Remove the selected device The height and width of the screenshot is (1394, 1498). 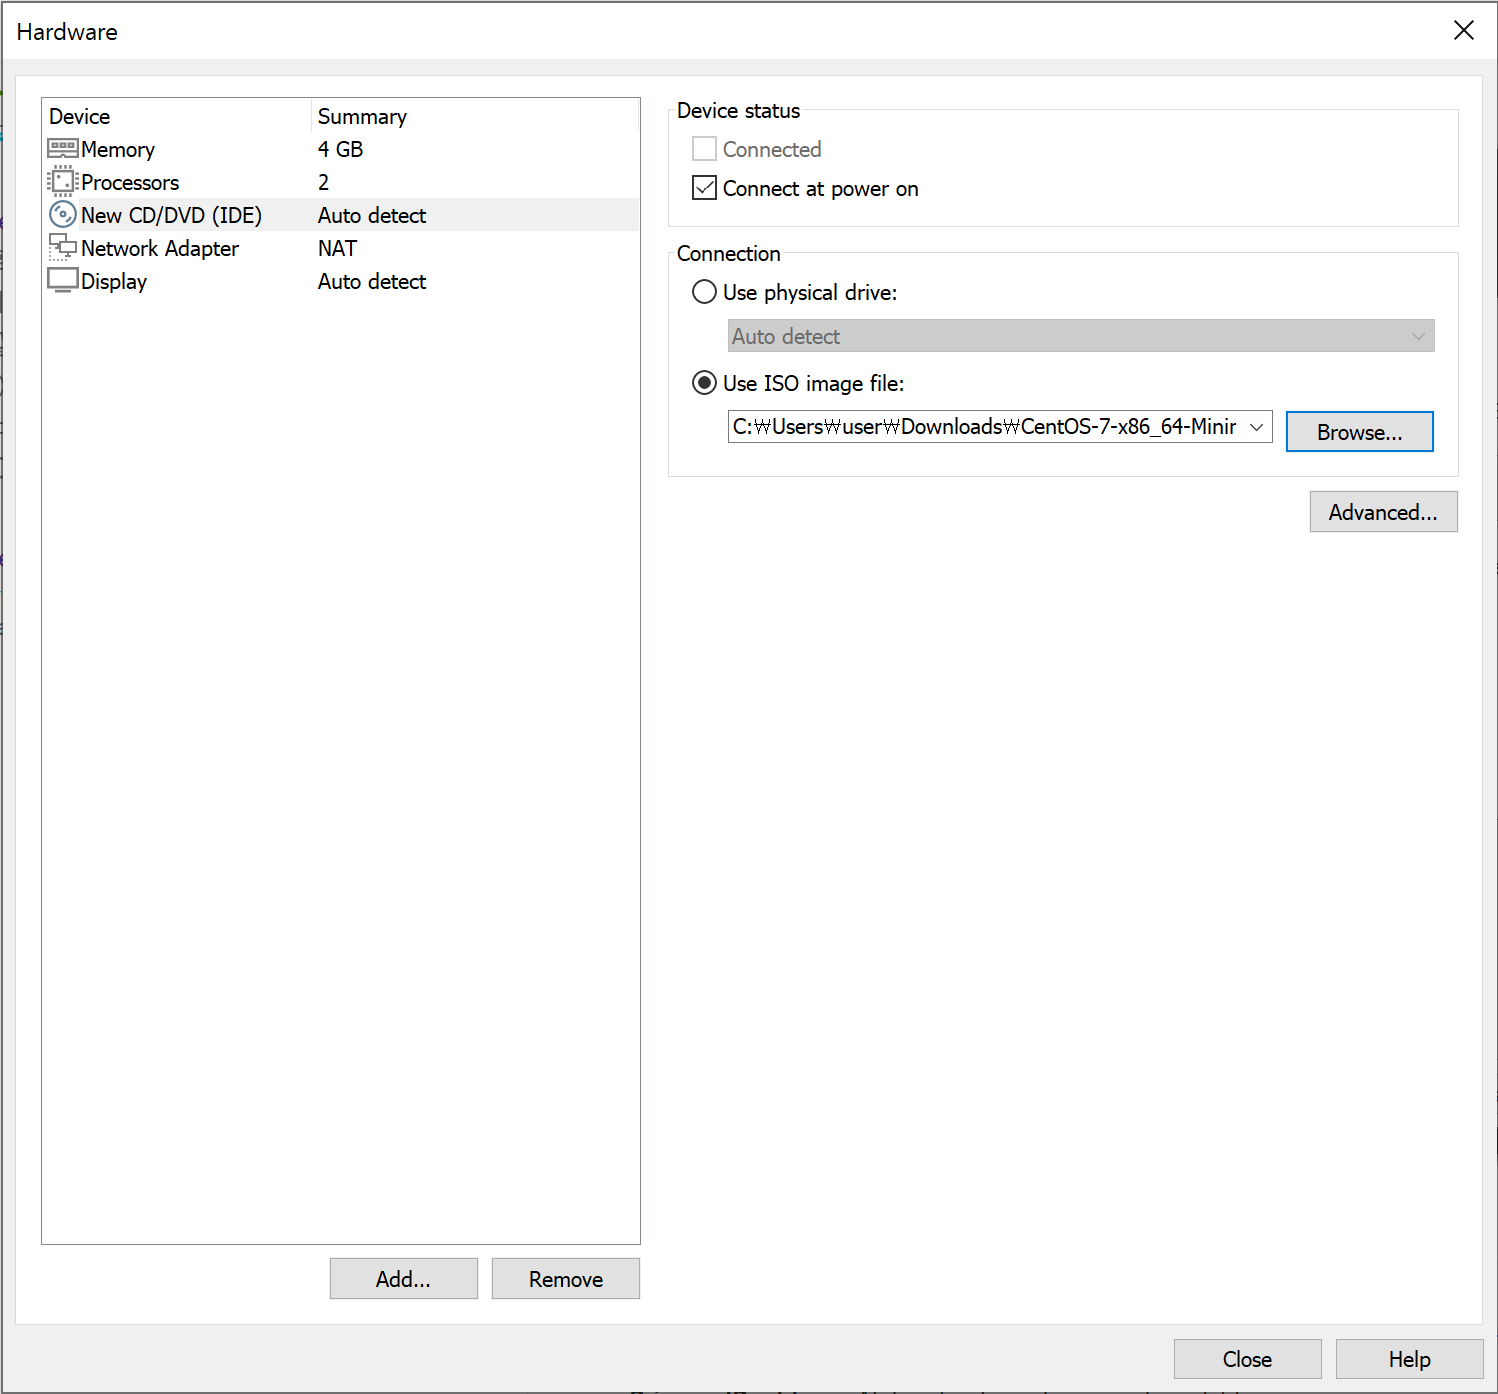tap(565, 1279)
